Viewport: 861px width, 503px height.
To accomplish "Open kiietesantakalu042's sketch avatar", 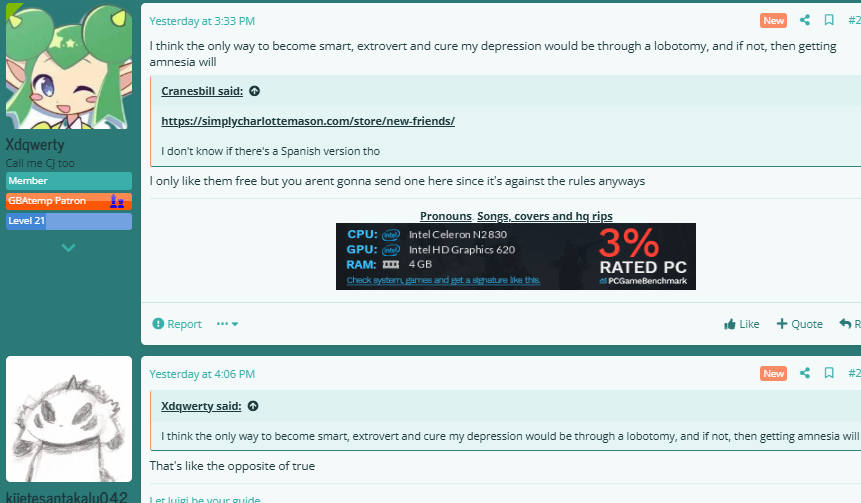I will [69, 419].
